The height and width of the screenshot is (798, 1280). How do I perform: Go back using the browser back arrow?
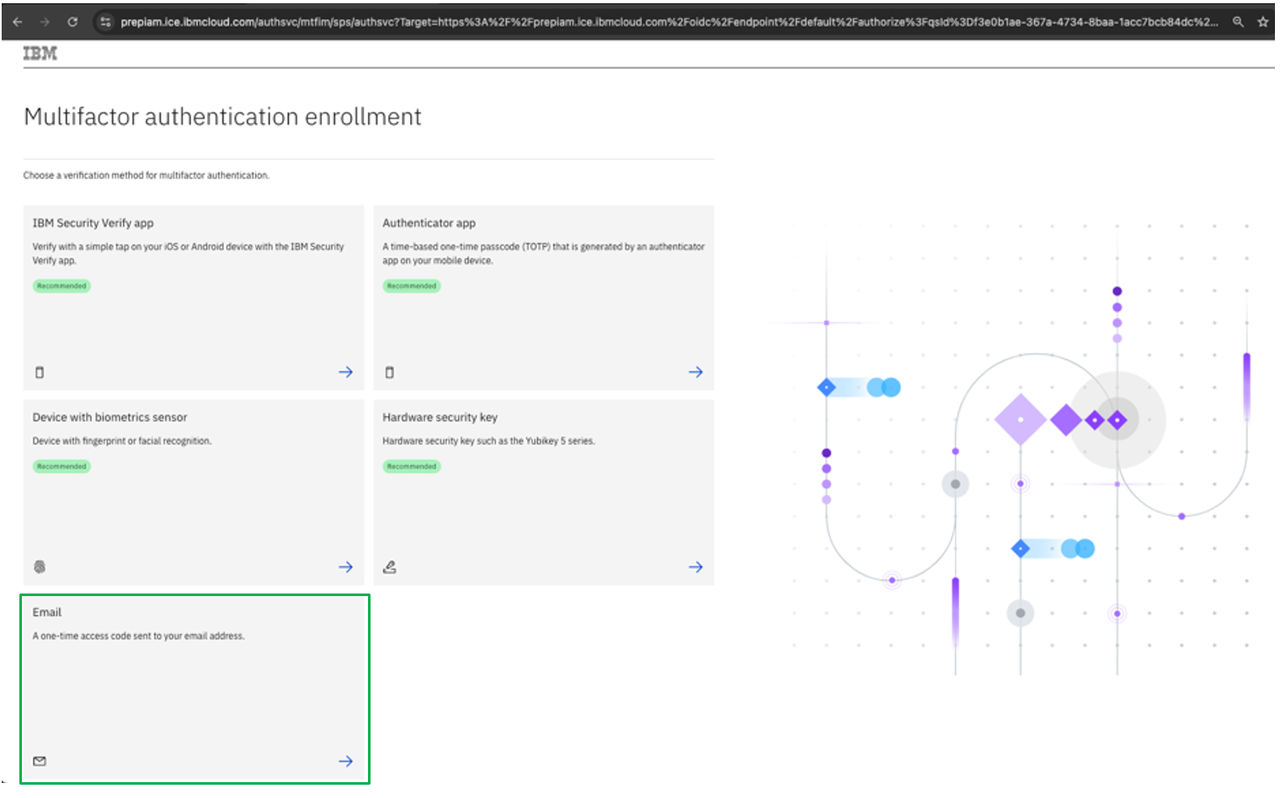click(18, 21)
